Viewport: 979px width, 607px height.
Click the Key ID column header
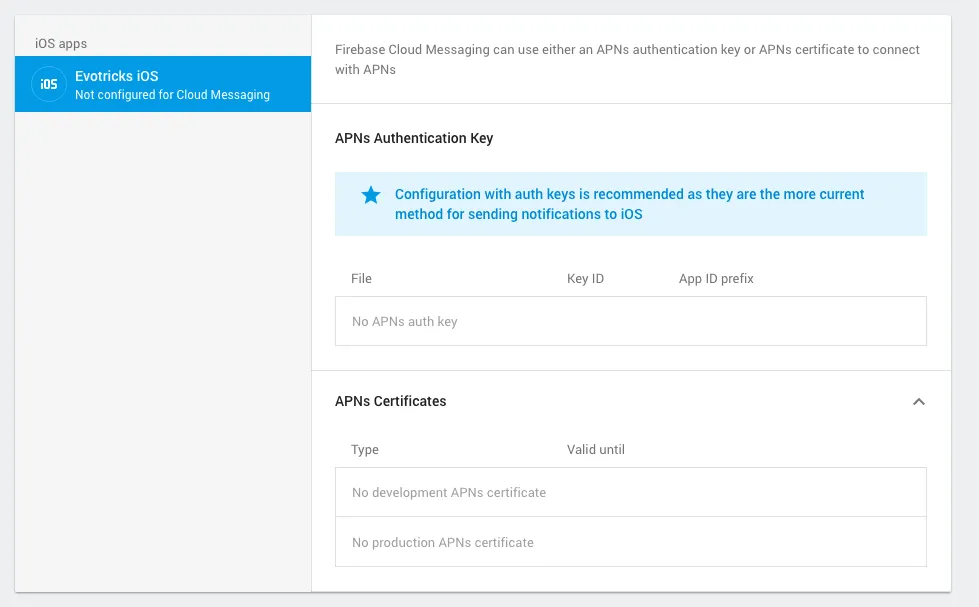point(585,279)
